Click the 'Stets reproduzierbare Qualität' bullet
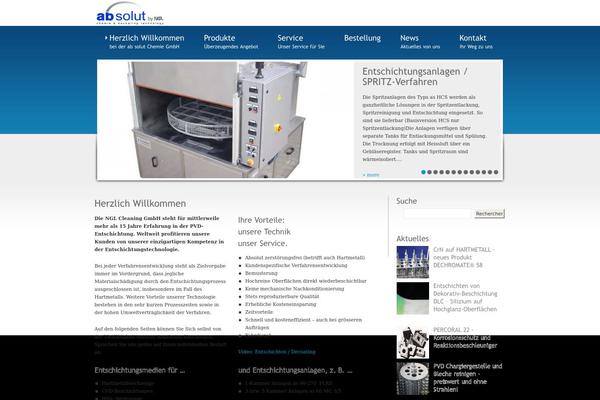The height and width of the screenshot is (400, 600). point(282,297)
